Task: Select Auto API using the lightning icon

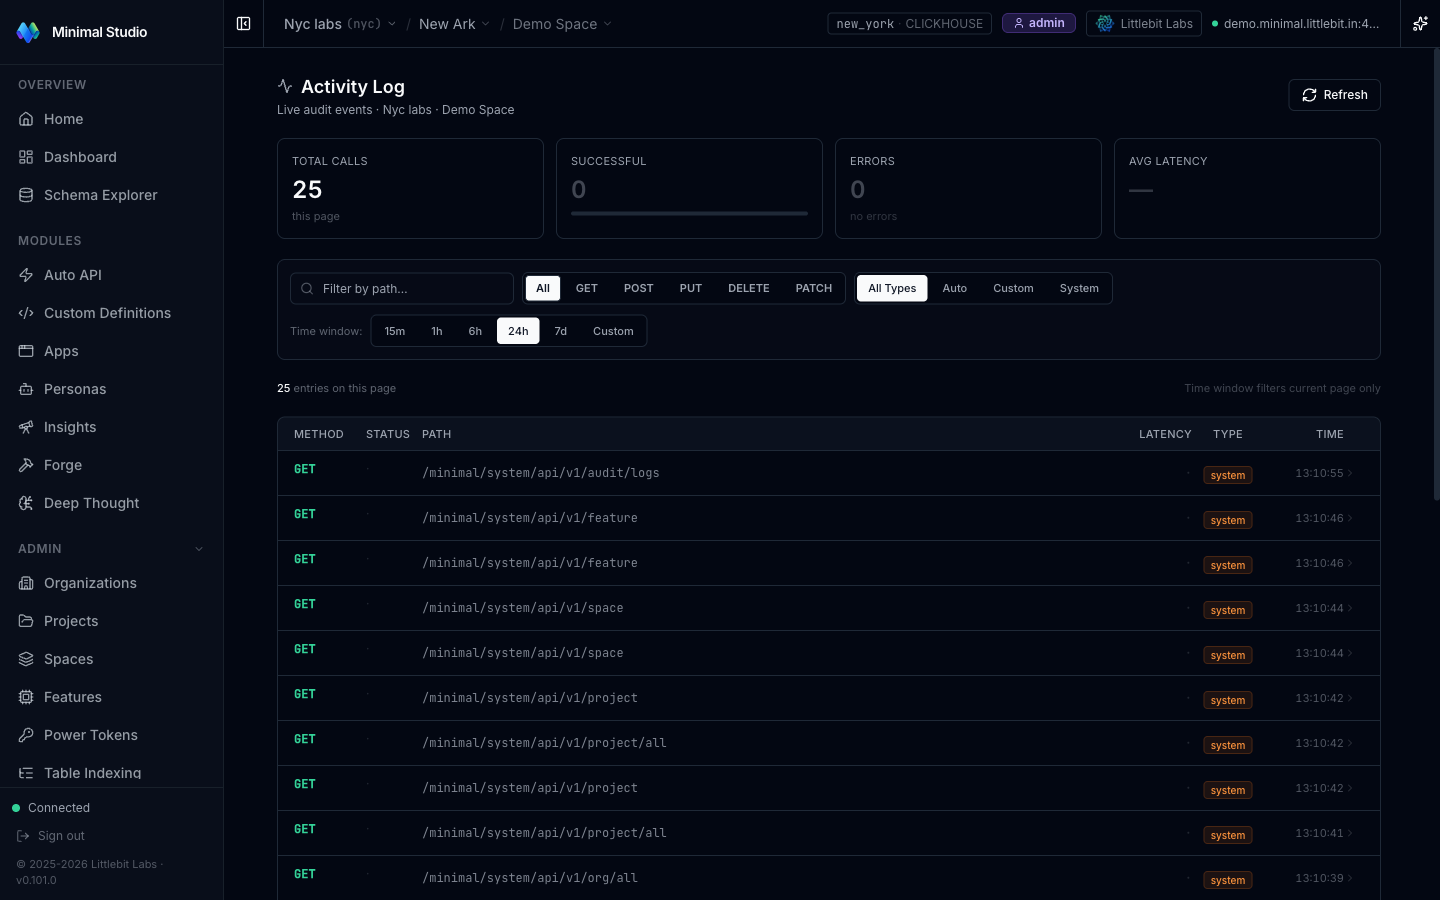Action: click(26, 275)
